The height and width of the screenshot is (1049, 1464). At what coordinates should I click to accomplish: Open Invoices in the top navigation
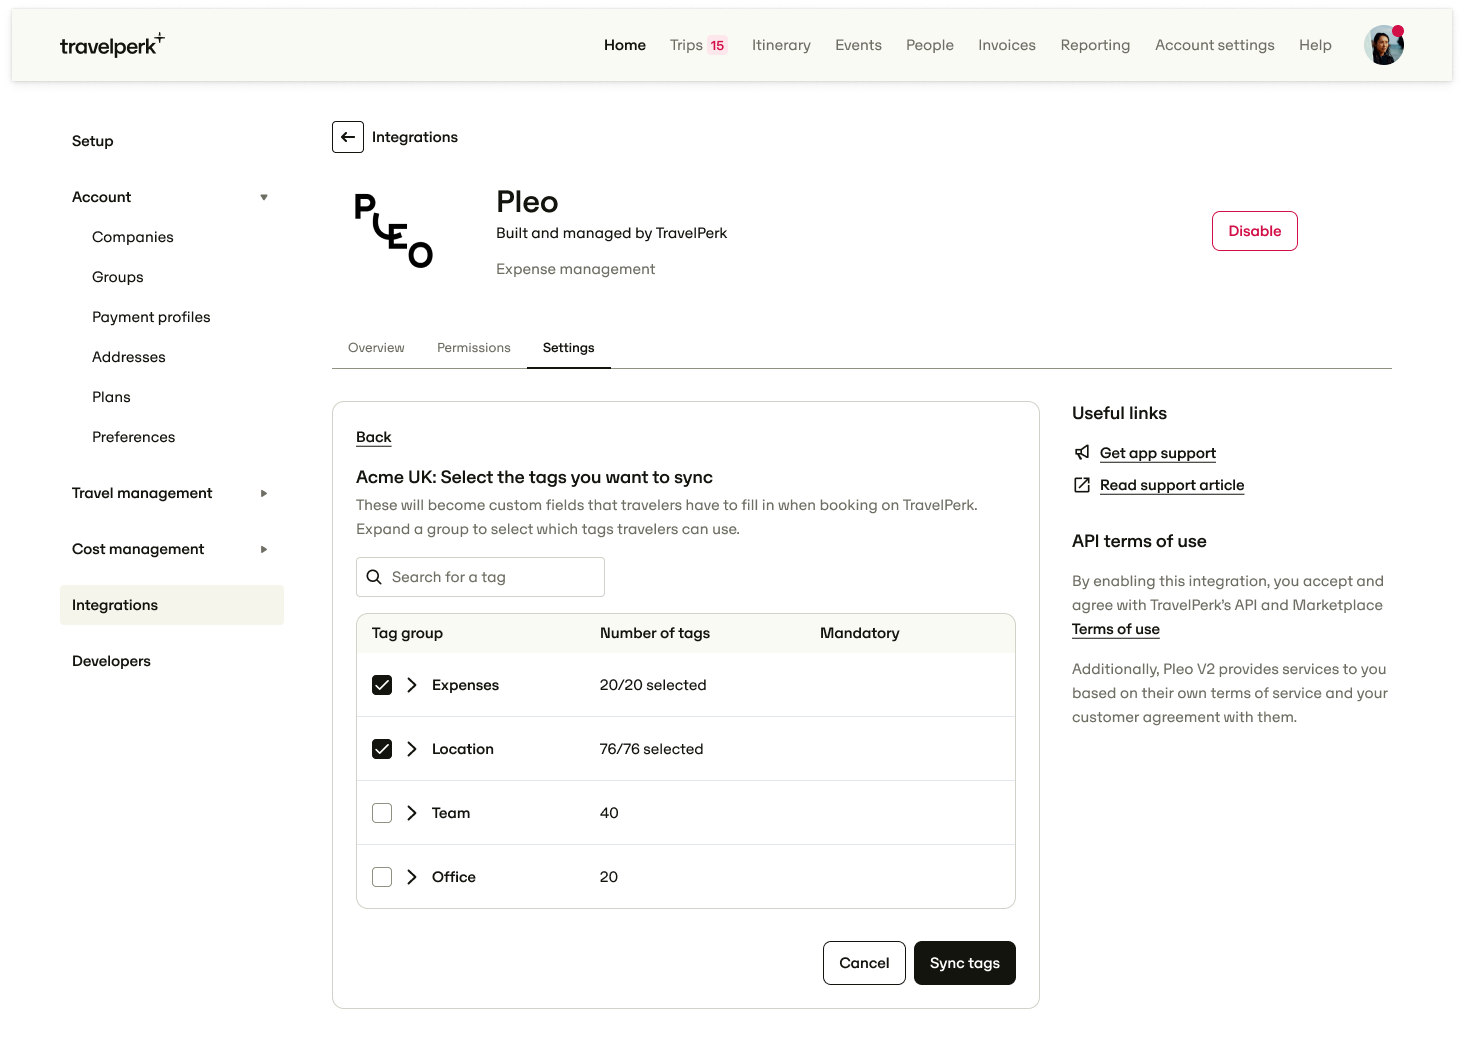tap(1007, 45)
